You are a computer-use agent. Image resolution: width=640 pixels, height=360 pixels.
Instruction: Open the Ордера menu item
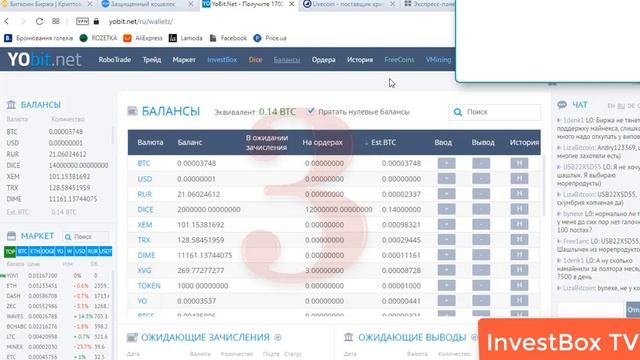(323, 60)
